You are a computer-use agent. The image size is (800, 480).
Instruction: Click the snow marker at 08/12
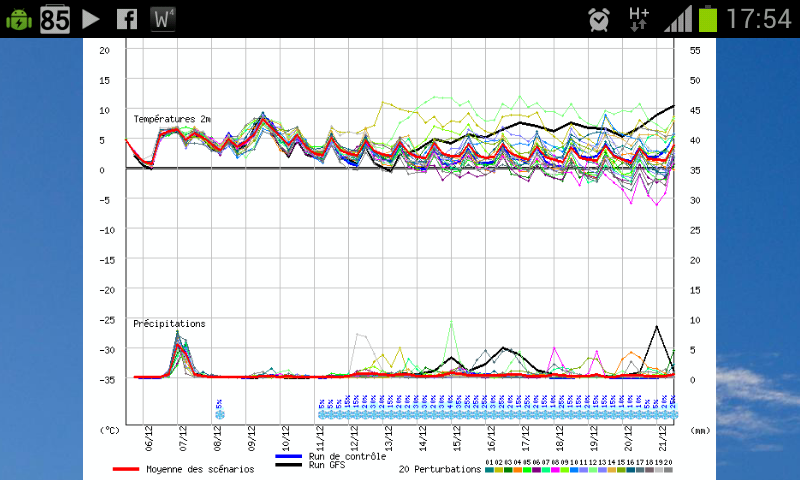[220, 415]
